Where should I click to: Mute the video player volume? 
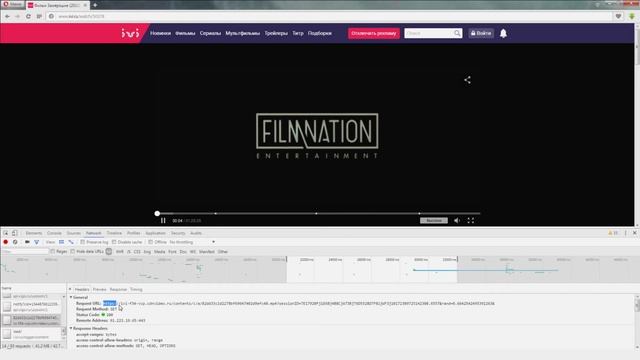457,221
